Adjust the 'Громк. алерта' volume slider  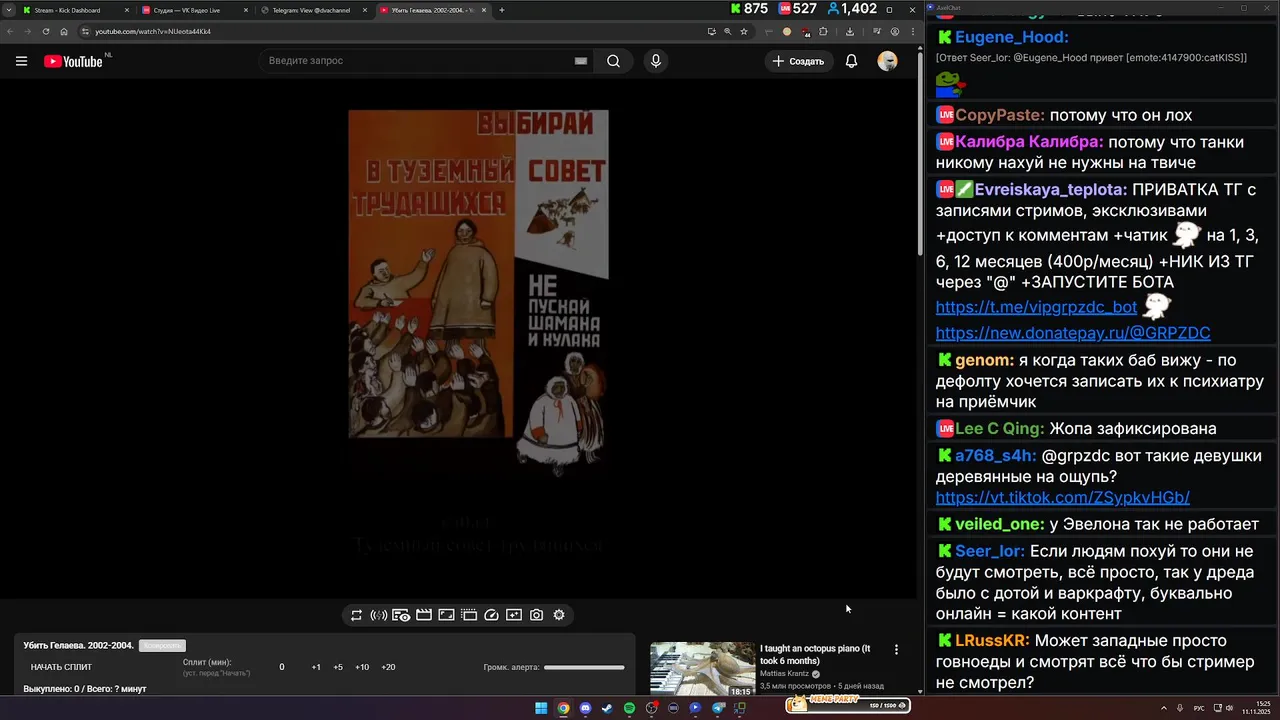tap(584, 667)
